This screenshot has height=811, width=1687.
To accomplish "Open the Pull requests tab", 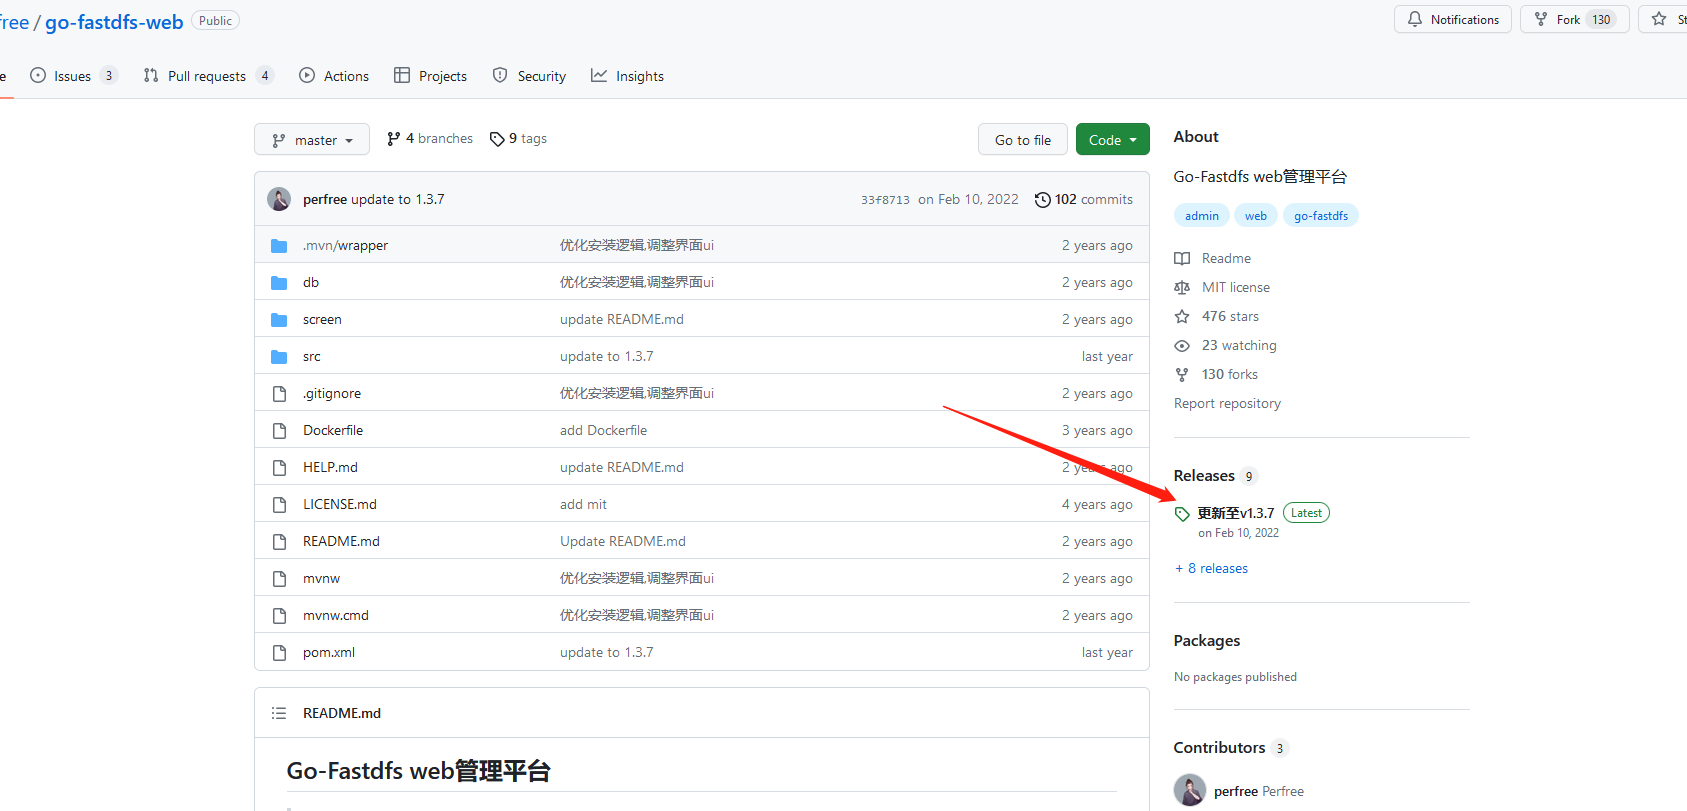I will click(x=207, y=76).
